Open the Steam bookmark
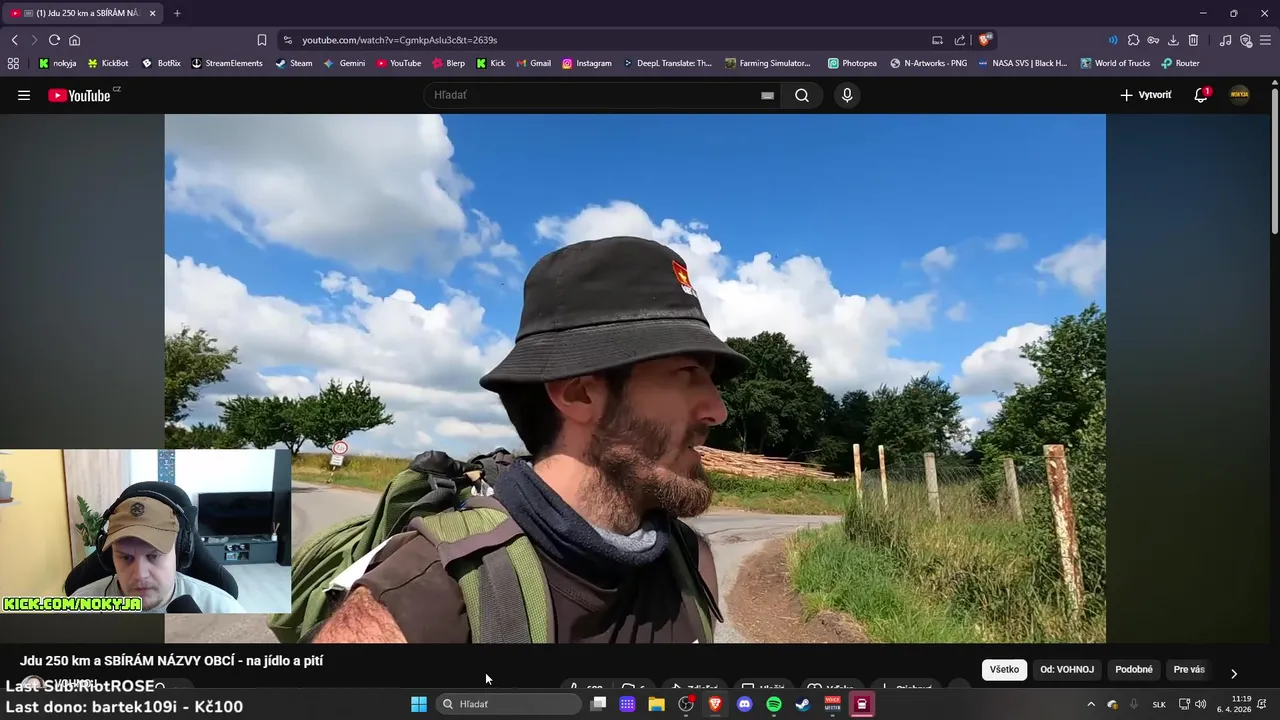Image resolution: width=1280 pixels, height=720 pixels. click(x=294, y=63)
